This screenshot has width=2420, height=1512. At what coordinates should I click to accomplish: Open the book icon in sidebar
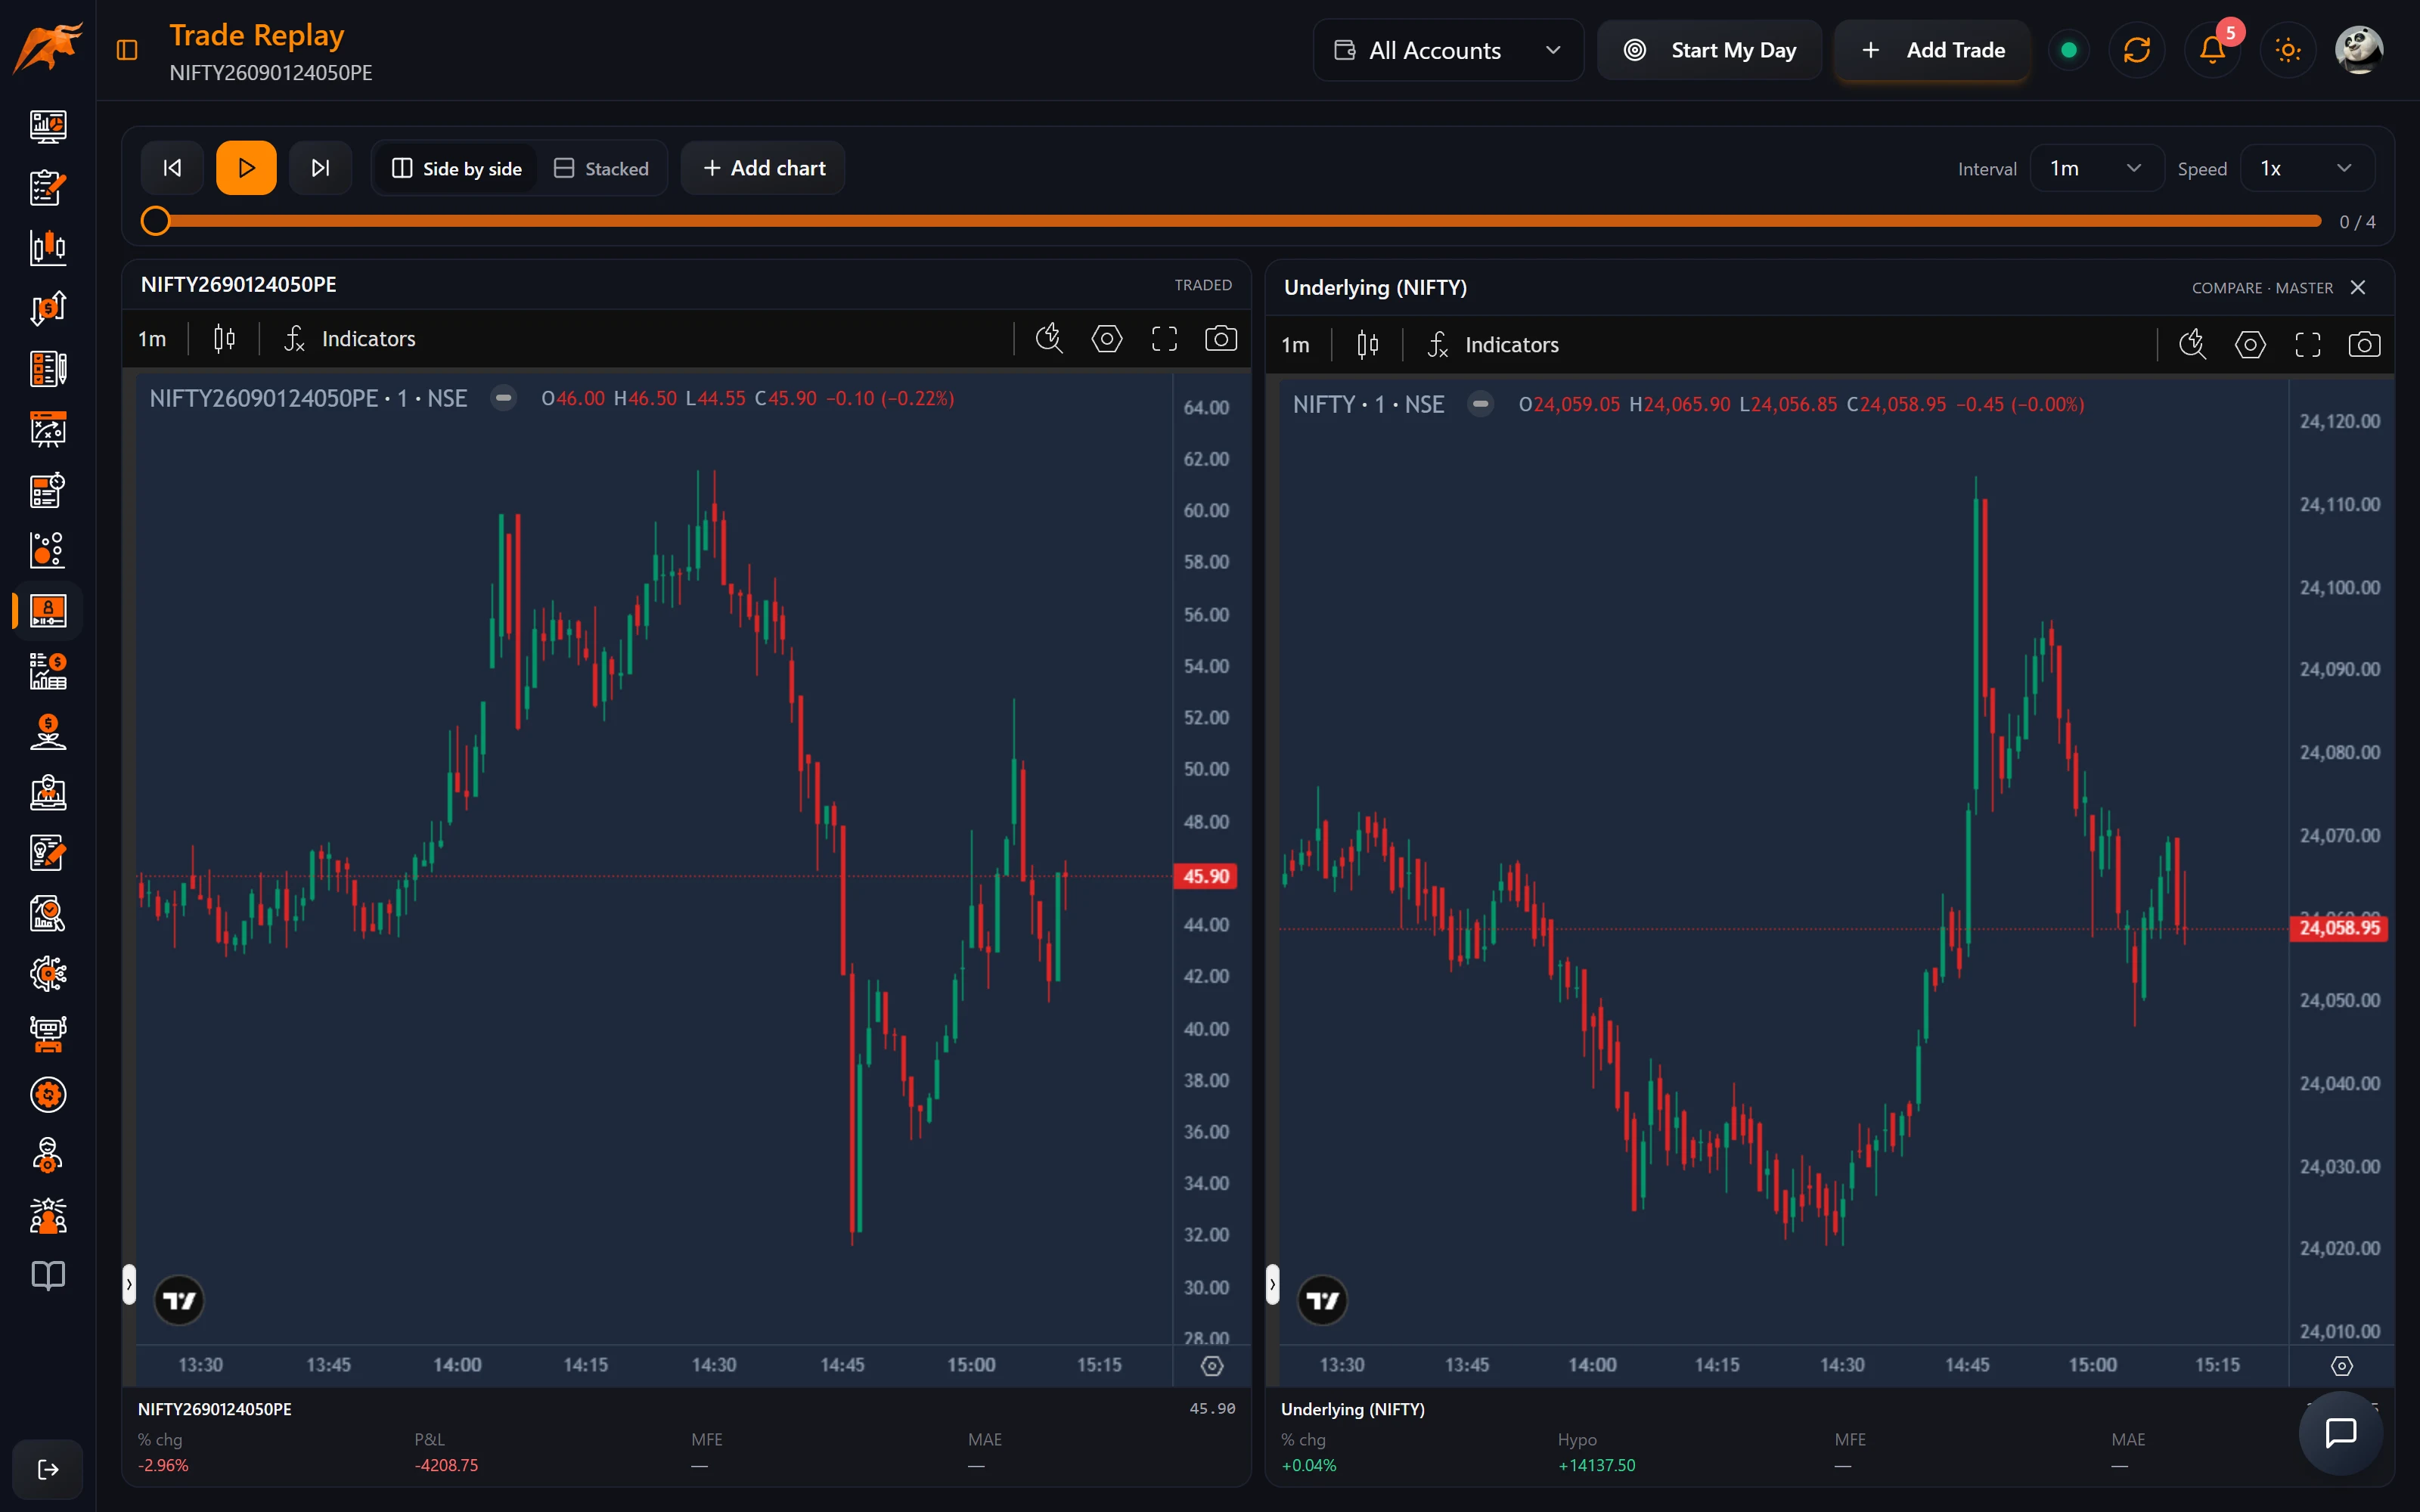click(48, 1275)
